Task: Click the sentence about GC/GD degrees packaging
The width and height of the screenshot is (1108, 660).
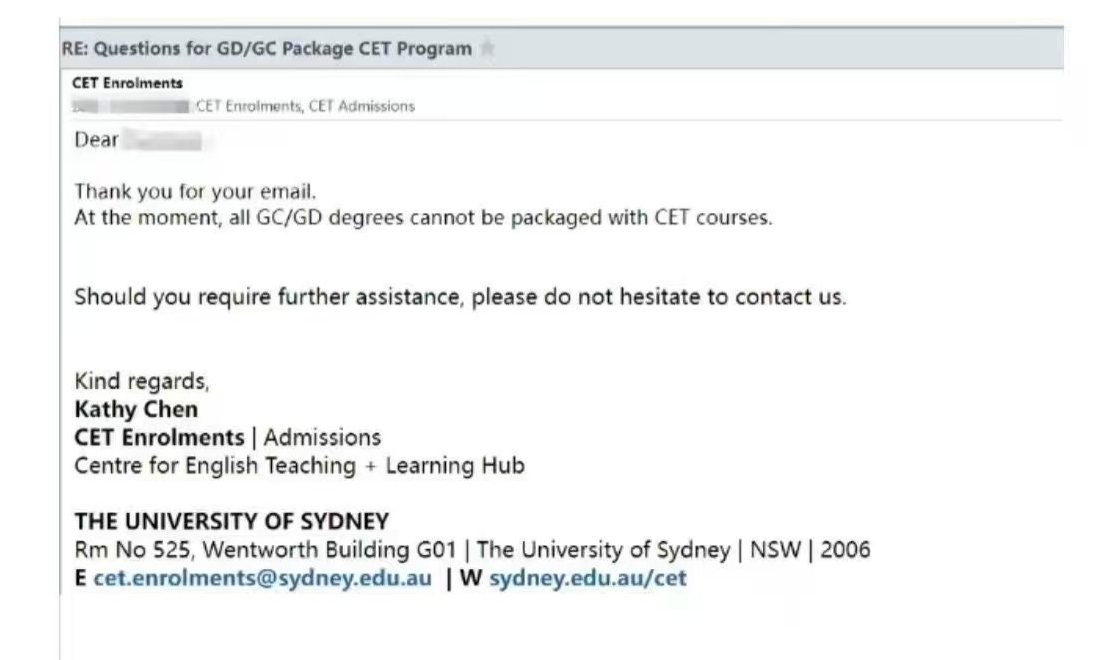Action: tap(423, 218)
